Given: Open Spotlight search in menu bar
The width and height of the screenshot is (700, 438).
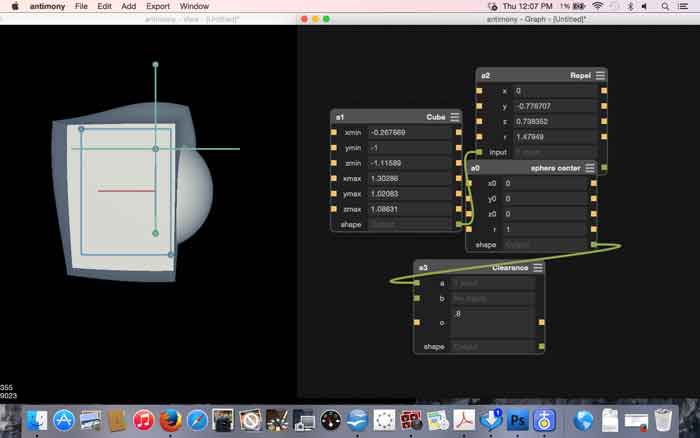Looking at the screenshot, I should (665, 6).
